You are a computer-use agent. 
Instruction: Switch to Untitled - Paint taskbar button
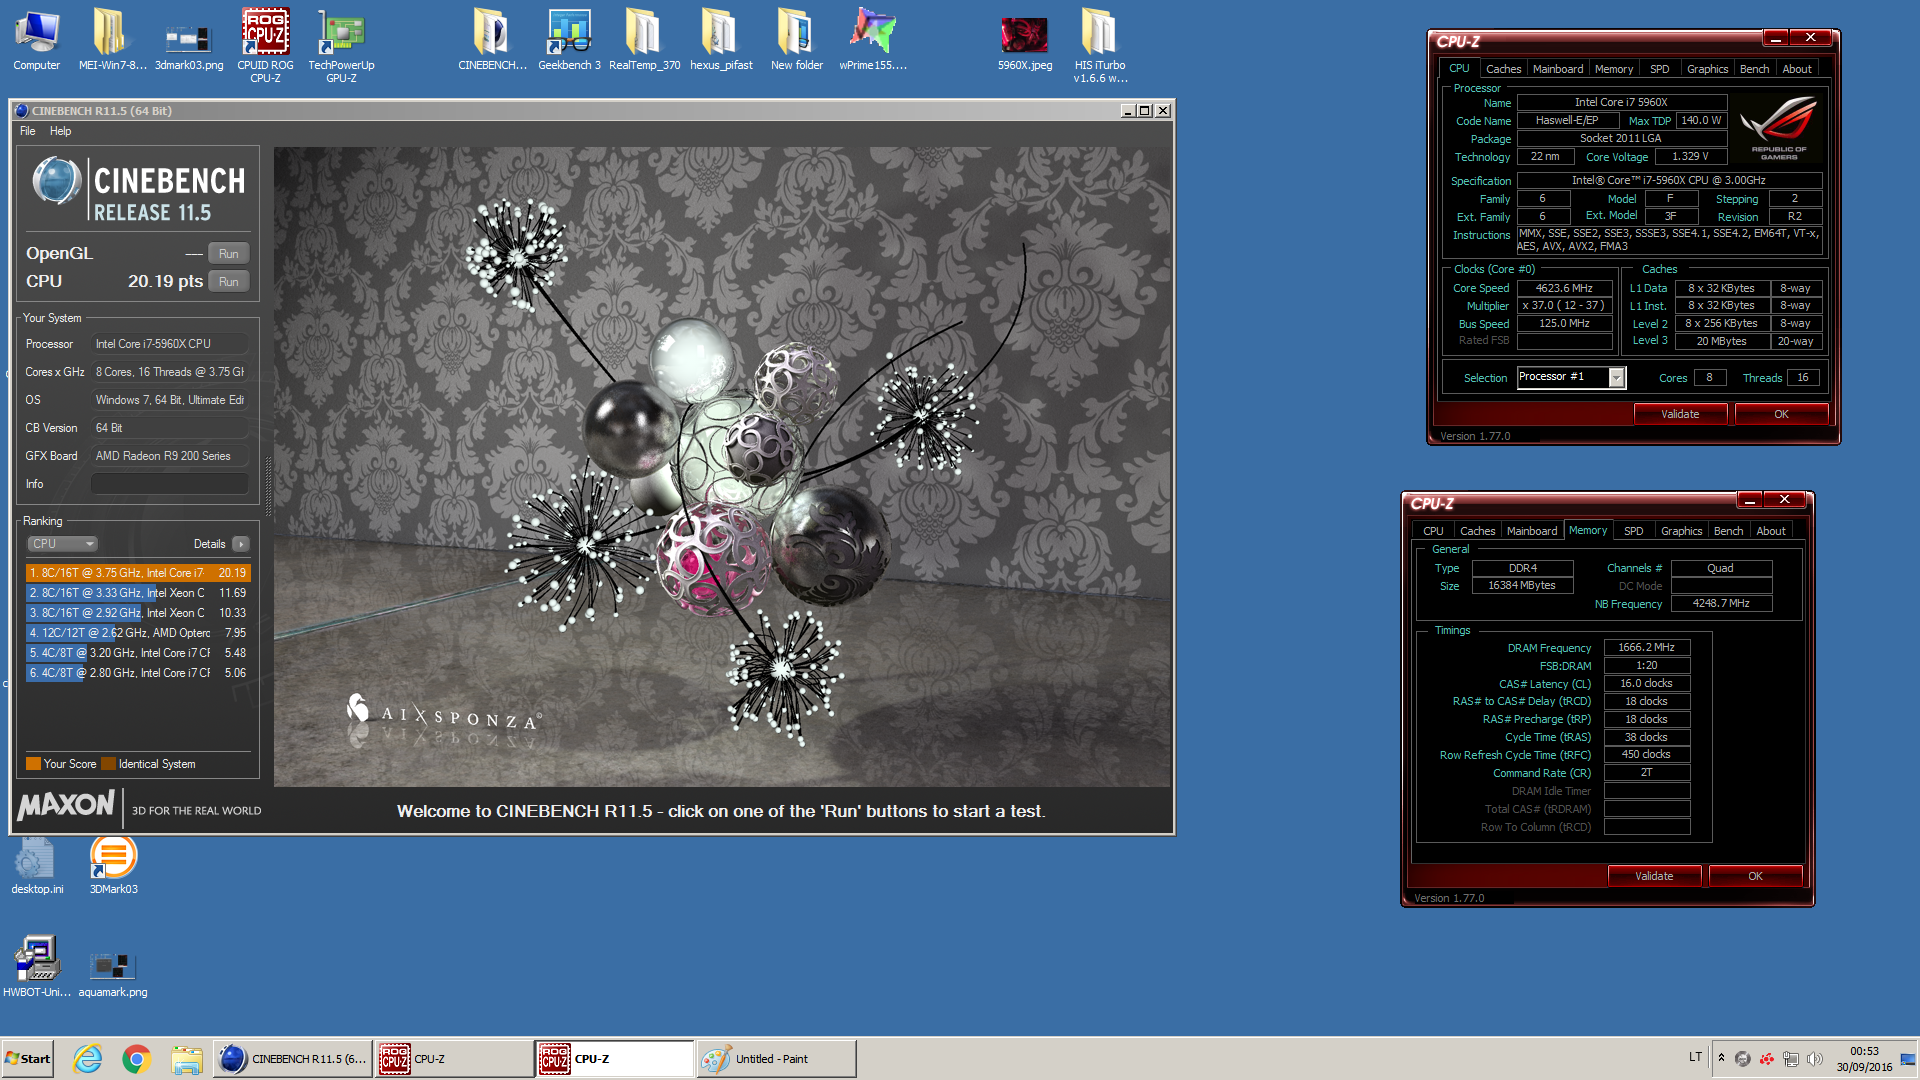[x=776, y=1058]
